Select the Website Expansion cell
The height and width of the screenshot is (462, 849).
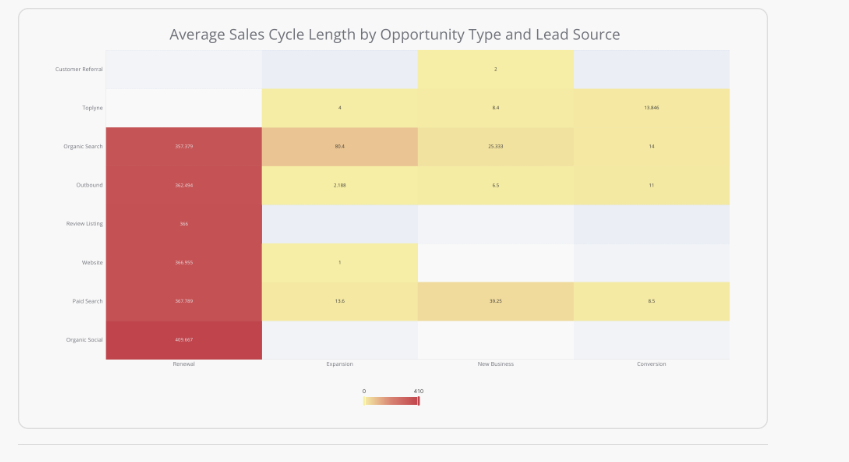tap(339, 263)
